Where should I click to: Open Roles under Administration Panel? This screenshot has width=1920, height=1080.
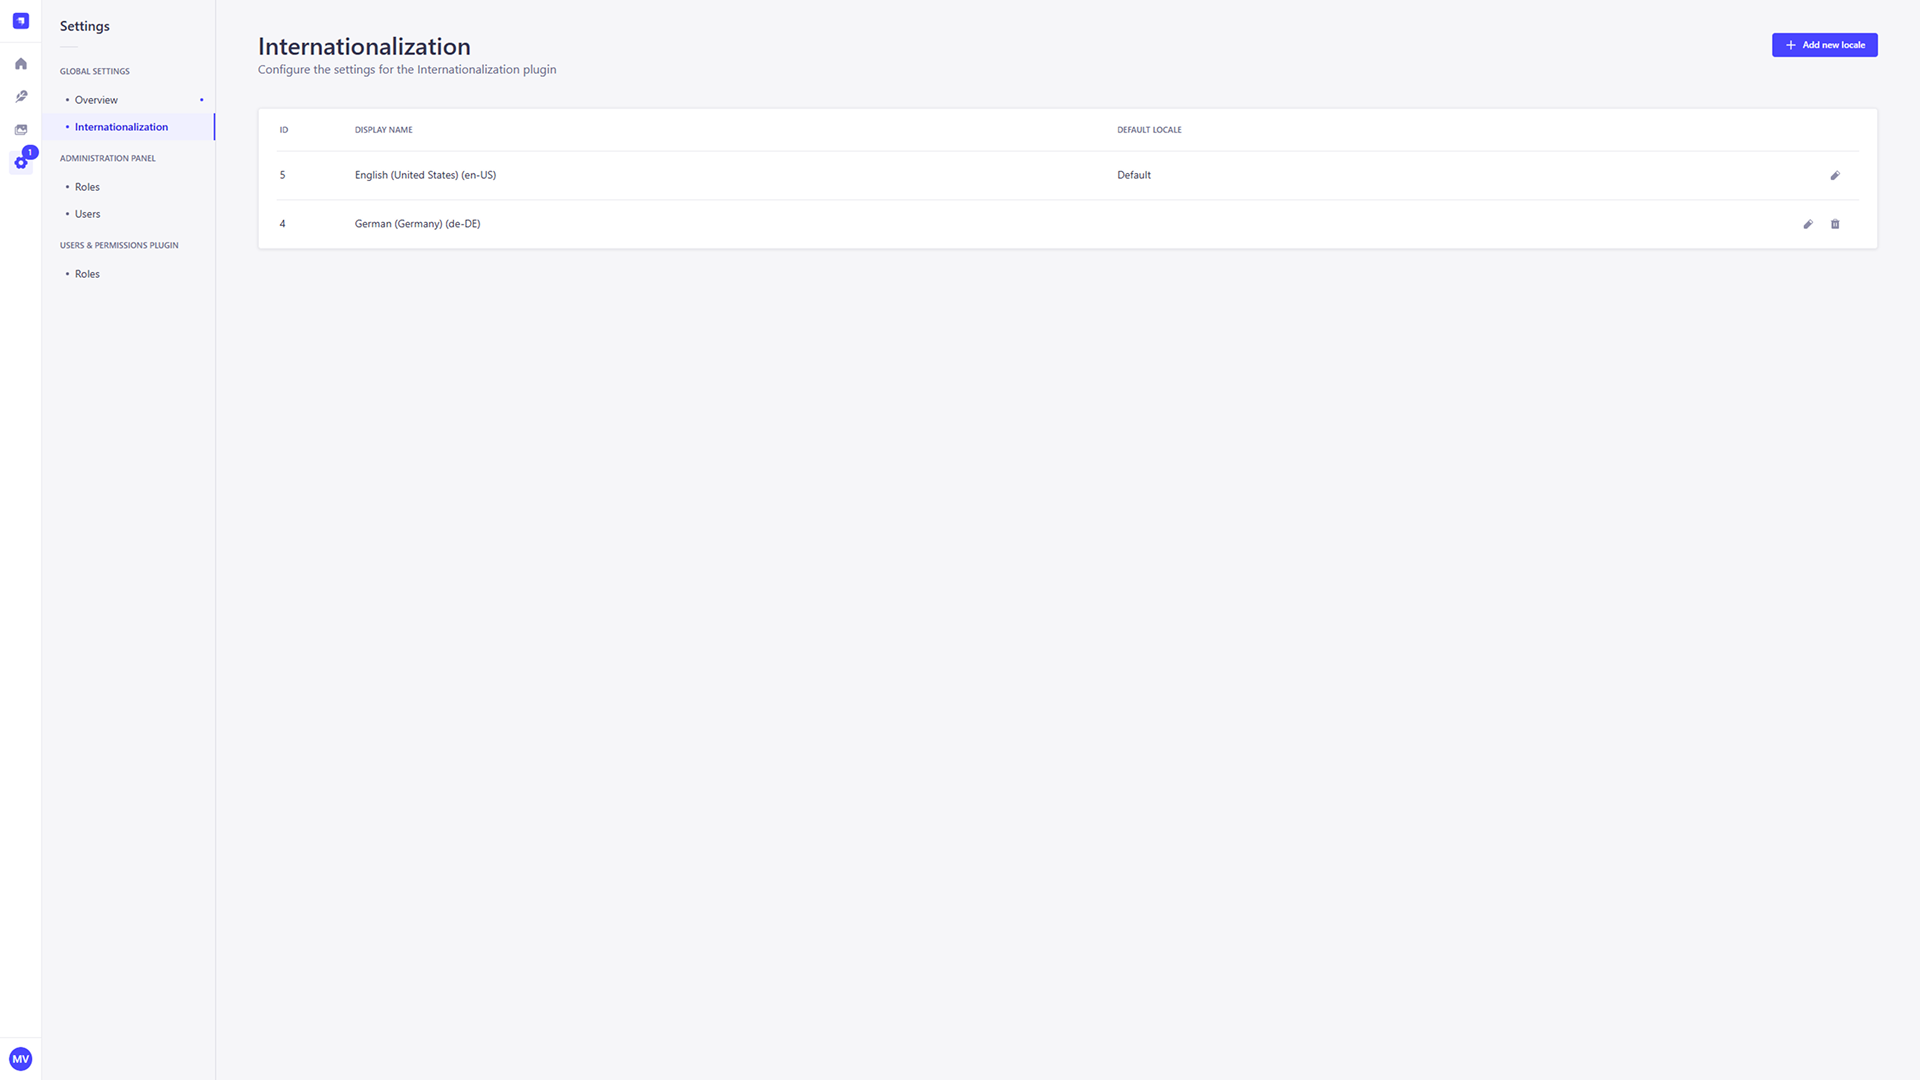coord(87,187)
